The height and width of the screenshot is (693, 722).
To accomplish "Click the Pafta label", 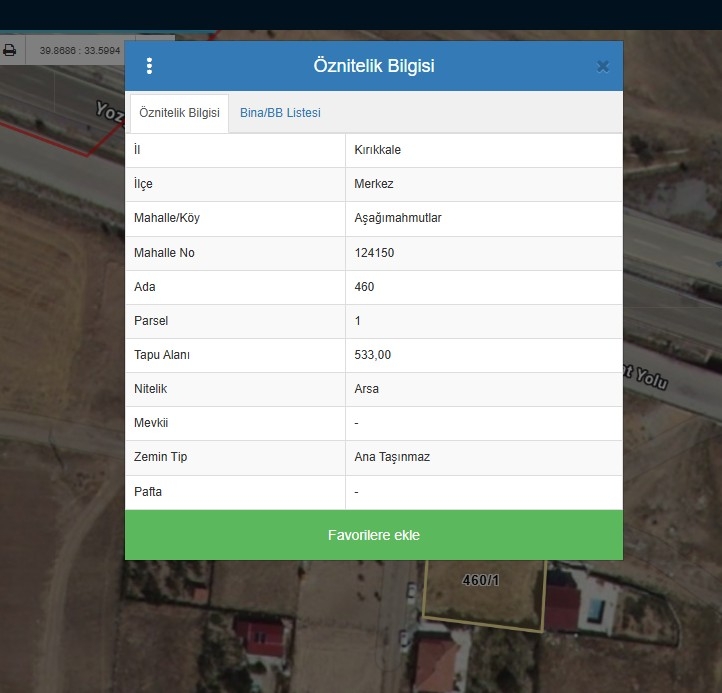I will click(x=148, y=492).
